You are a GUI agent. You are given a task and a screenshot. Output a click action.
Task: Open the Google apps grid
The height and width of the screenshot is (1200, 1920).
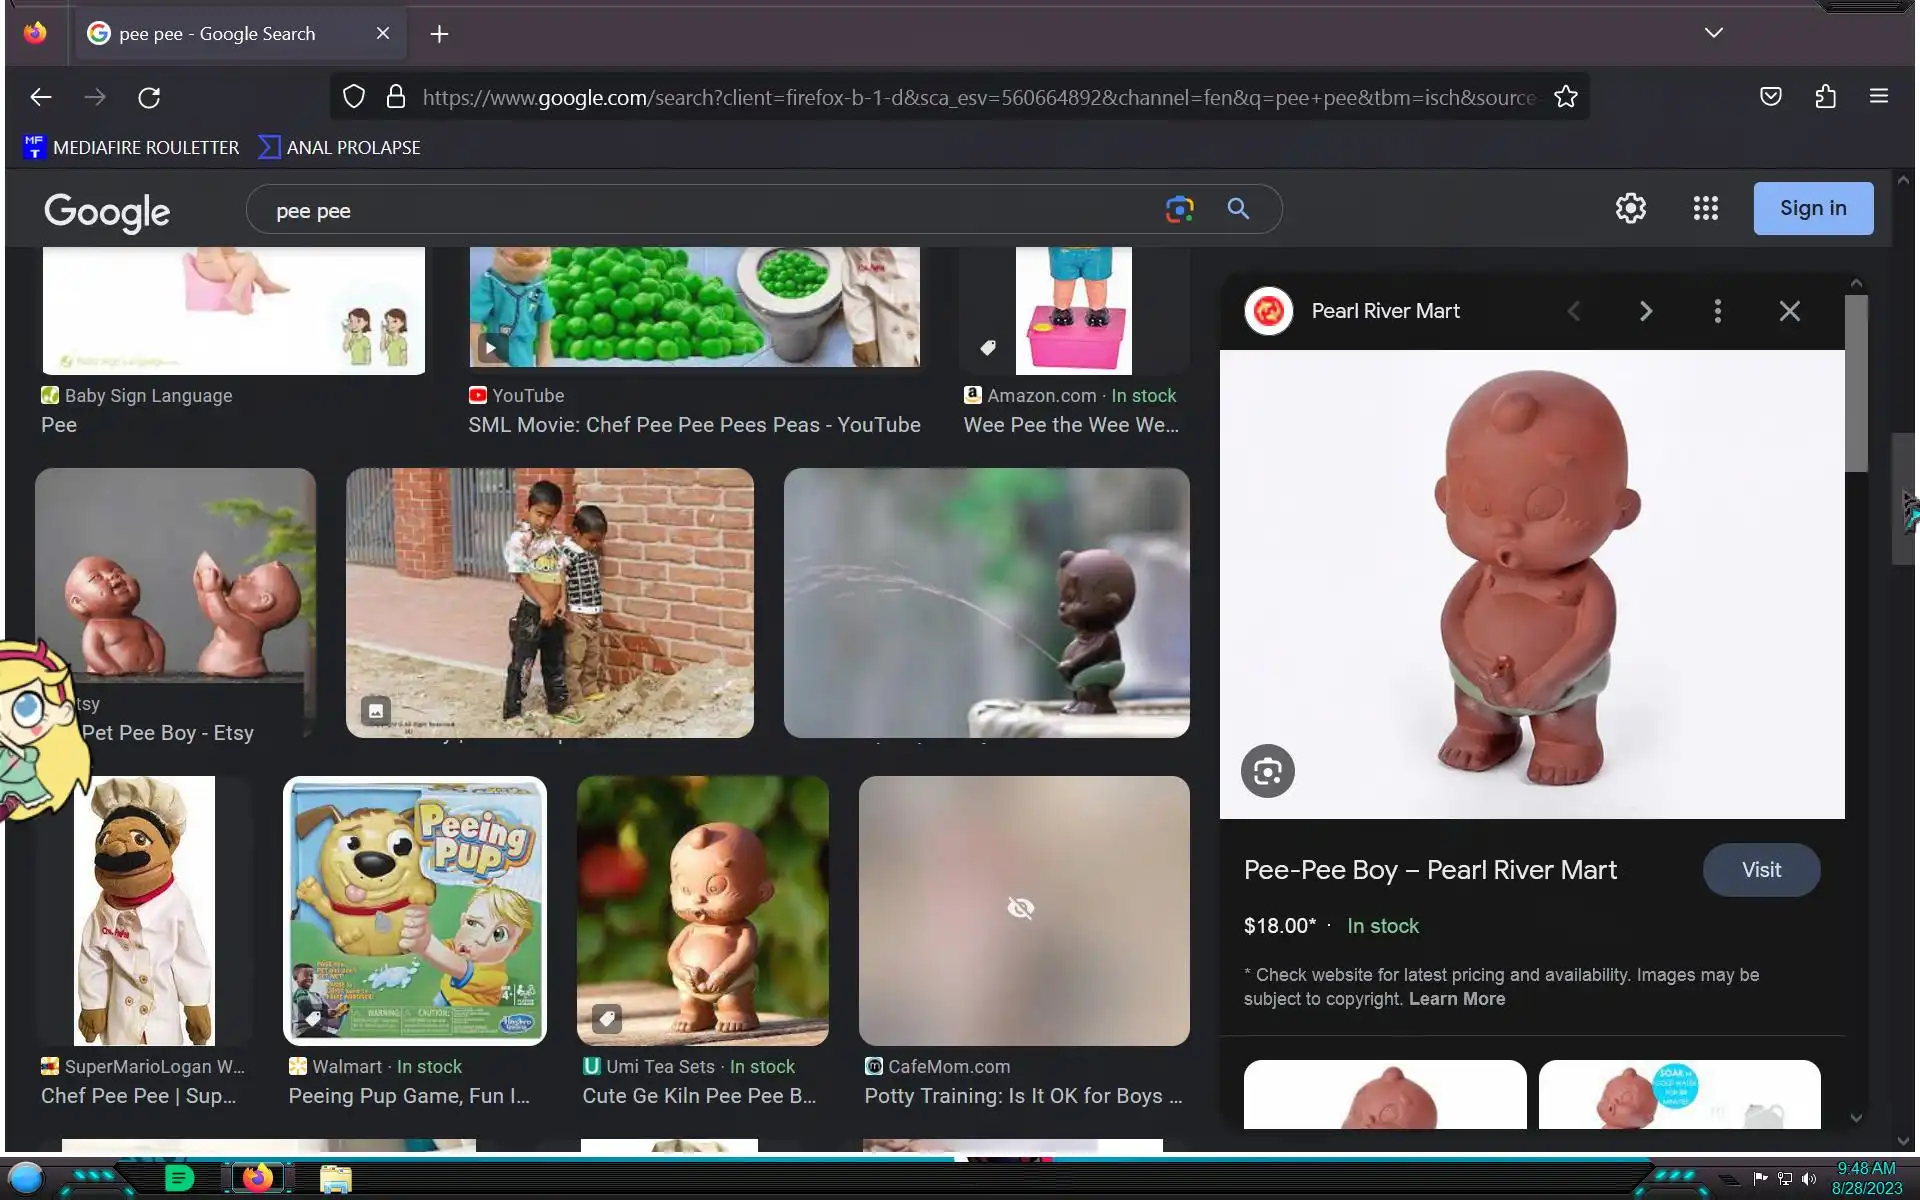(1705, 208)
